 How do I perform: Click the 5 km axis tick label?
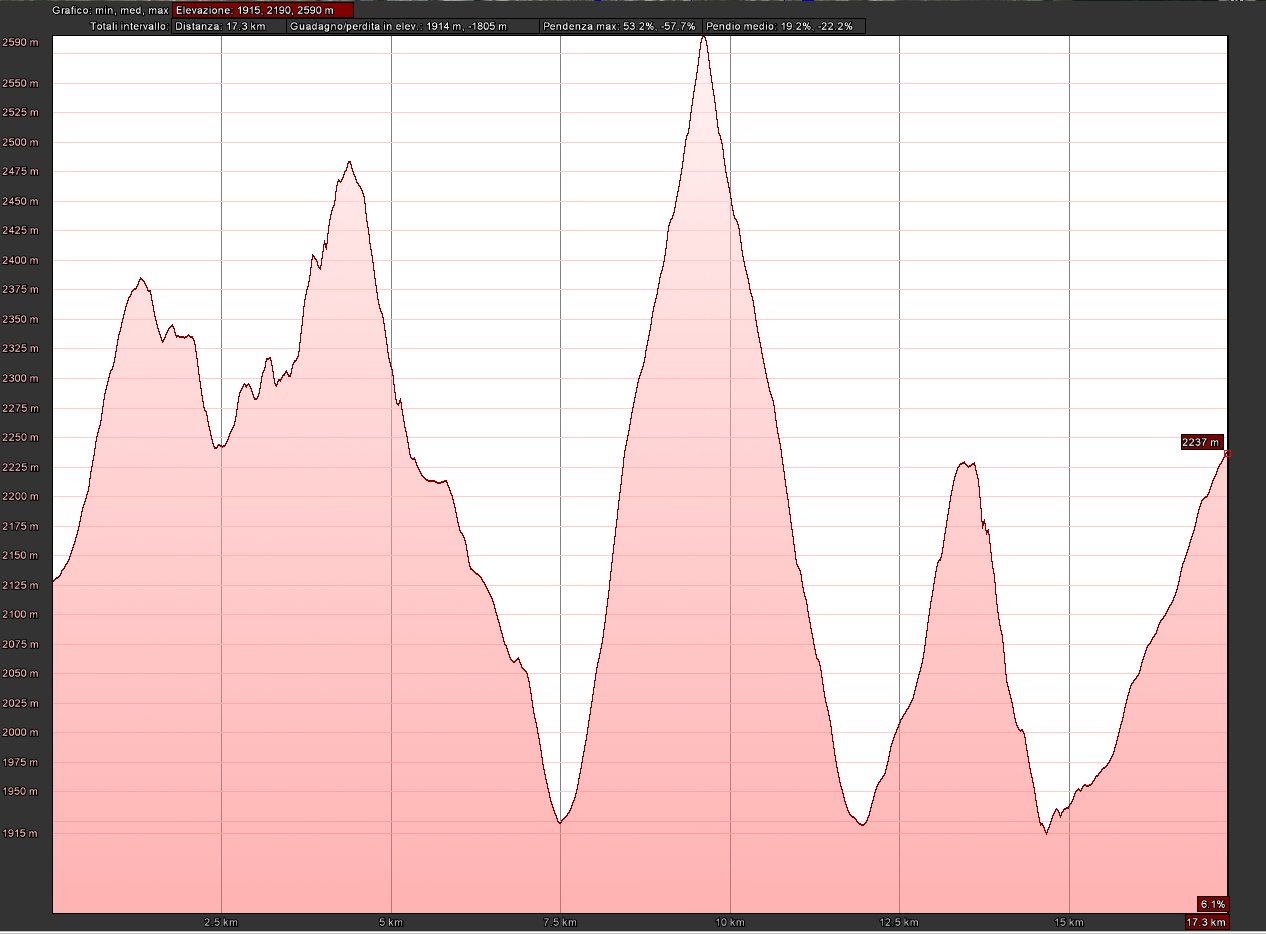391,922
